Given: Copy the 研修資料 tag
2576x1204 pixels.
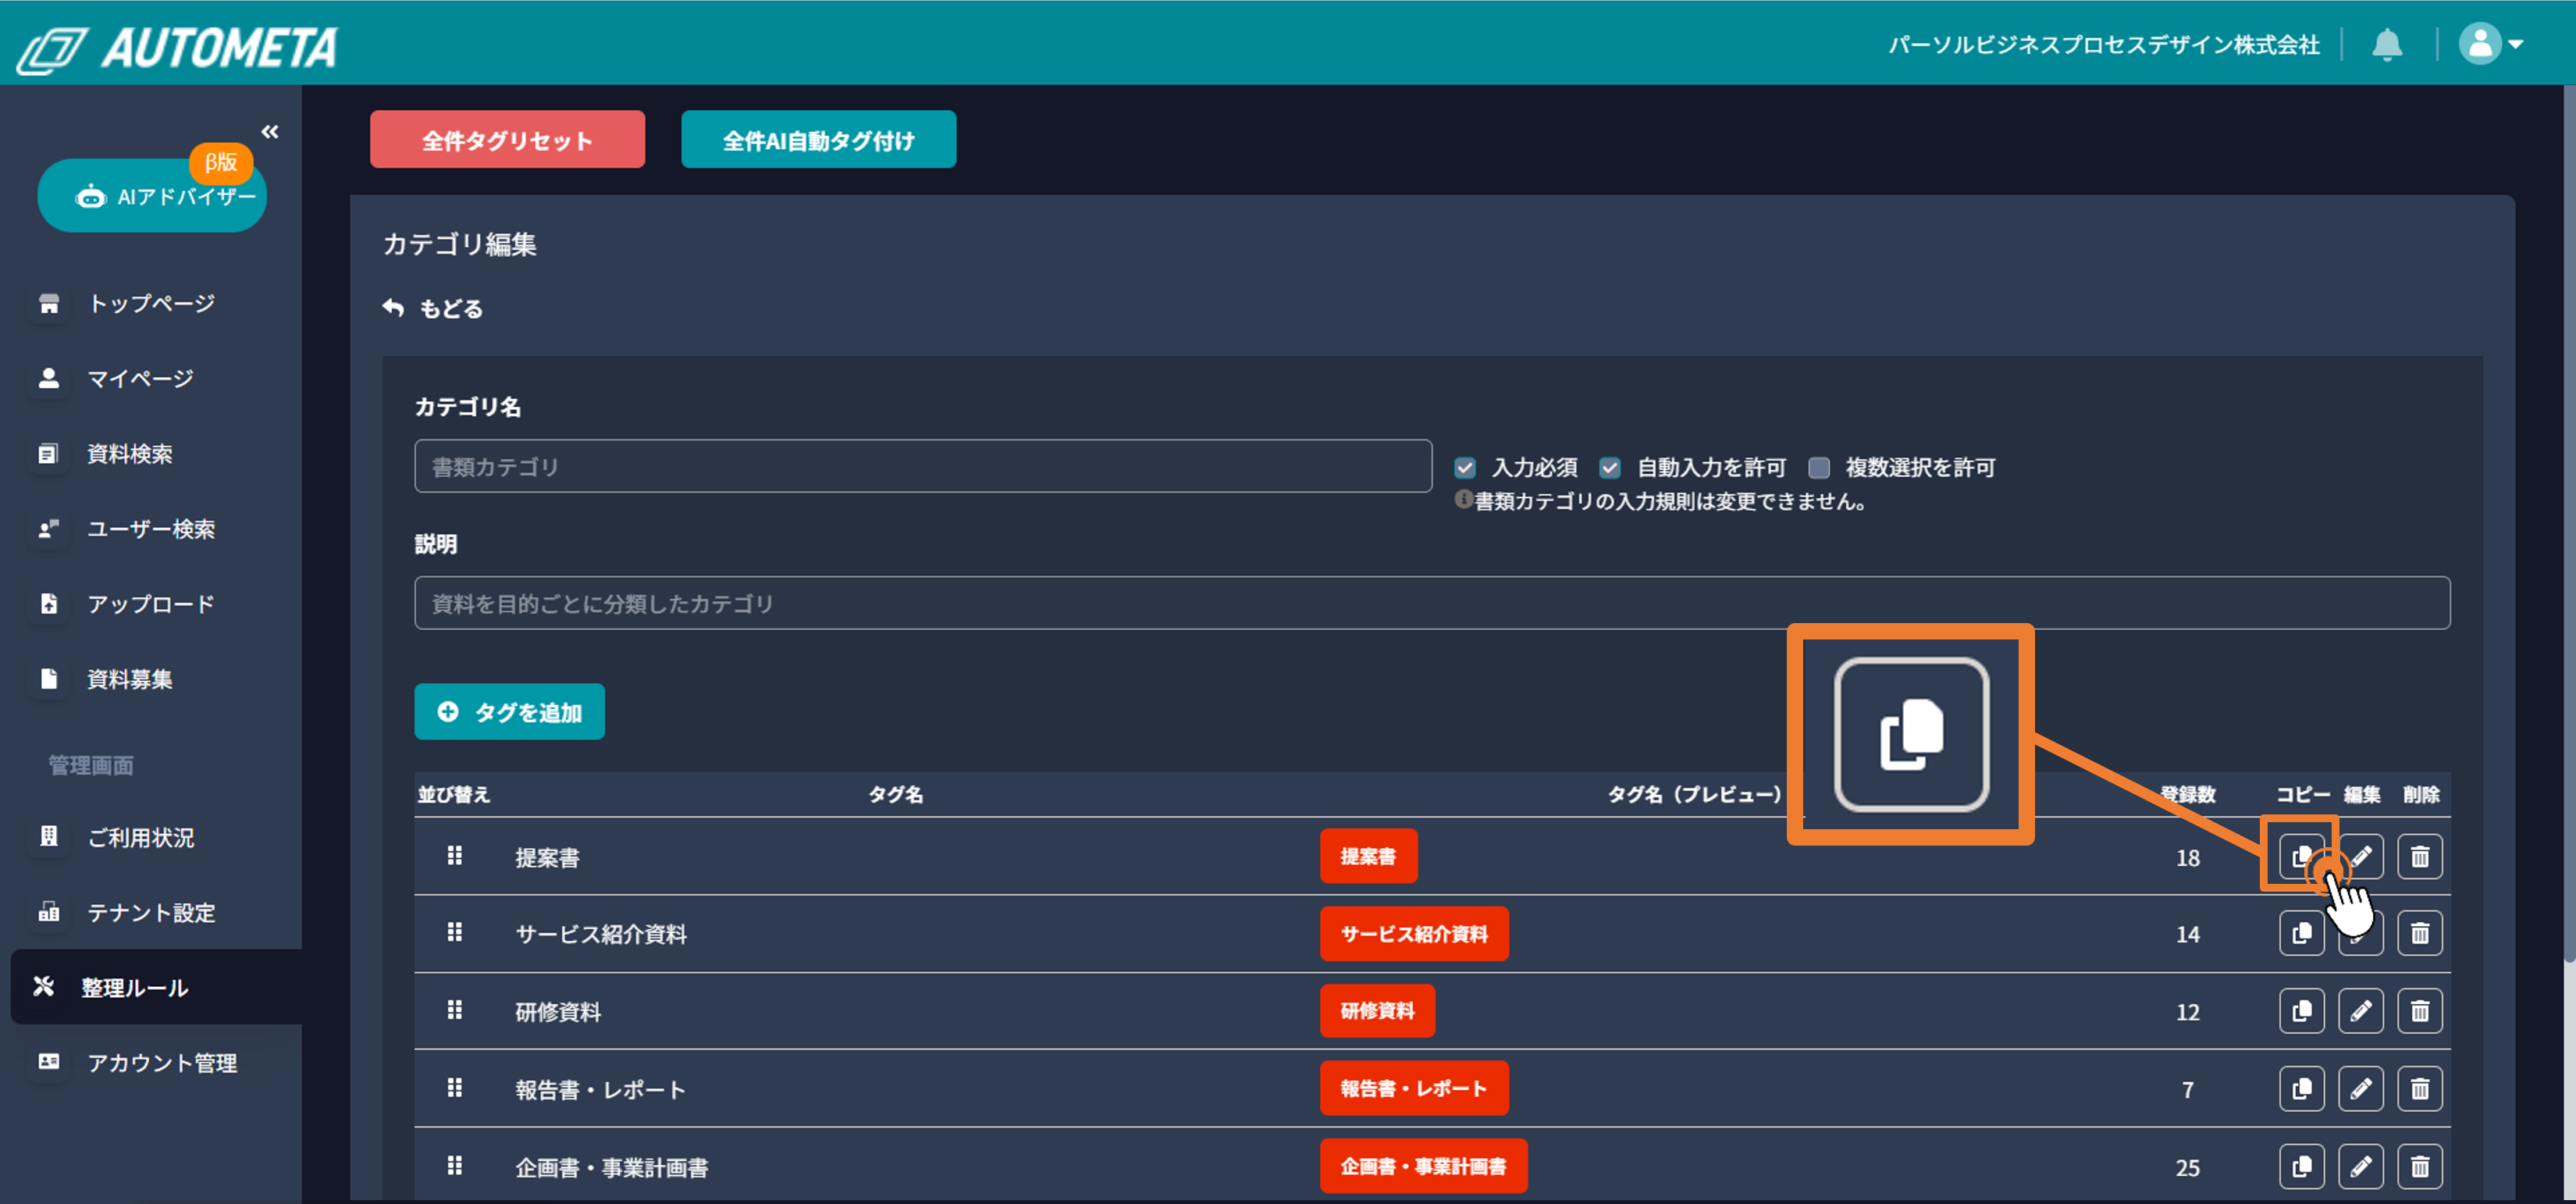Looking at the screenshot, I should [x=2301, y=1011].
